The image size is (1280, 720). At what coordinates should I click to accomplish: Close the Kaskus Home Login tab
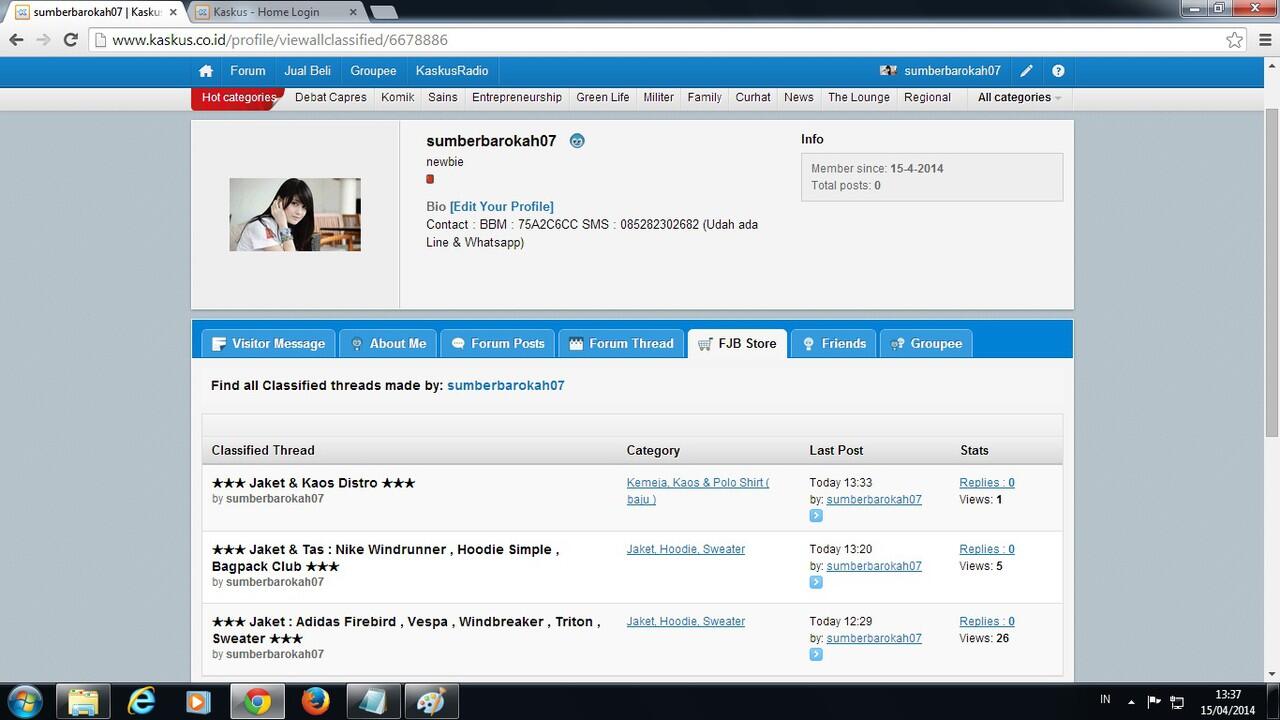pos(352,12)
